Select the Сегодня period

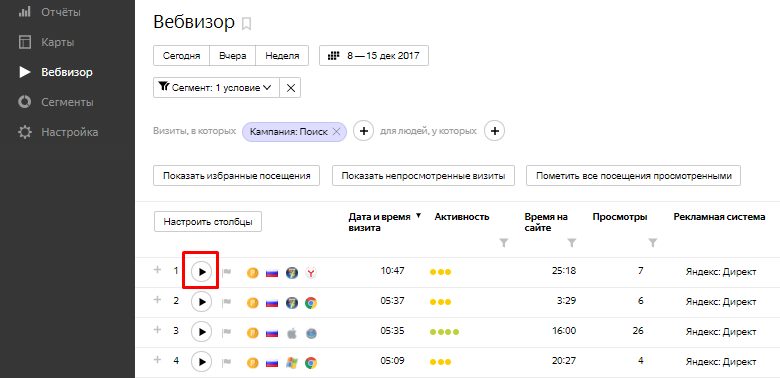pos(182,56)
